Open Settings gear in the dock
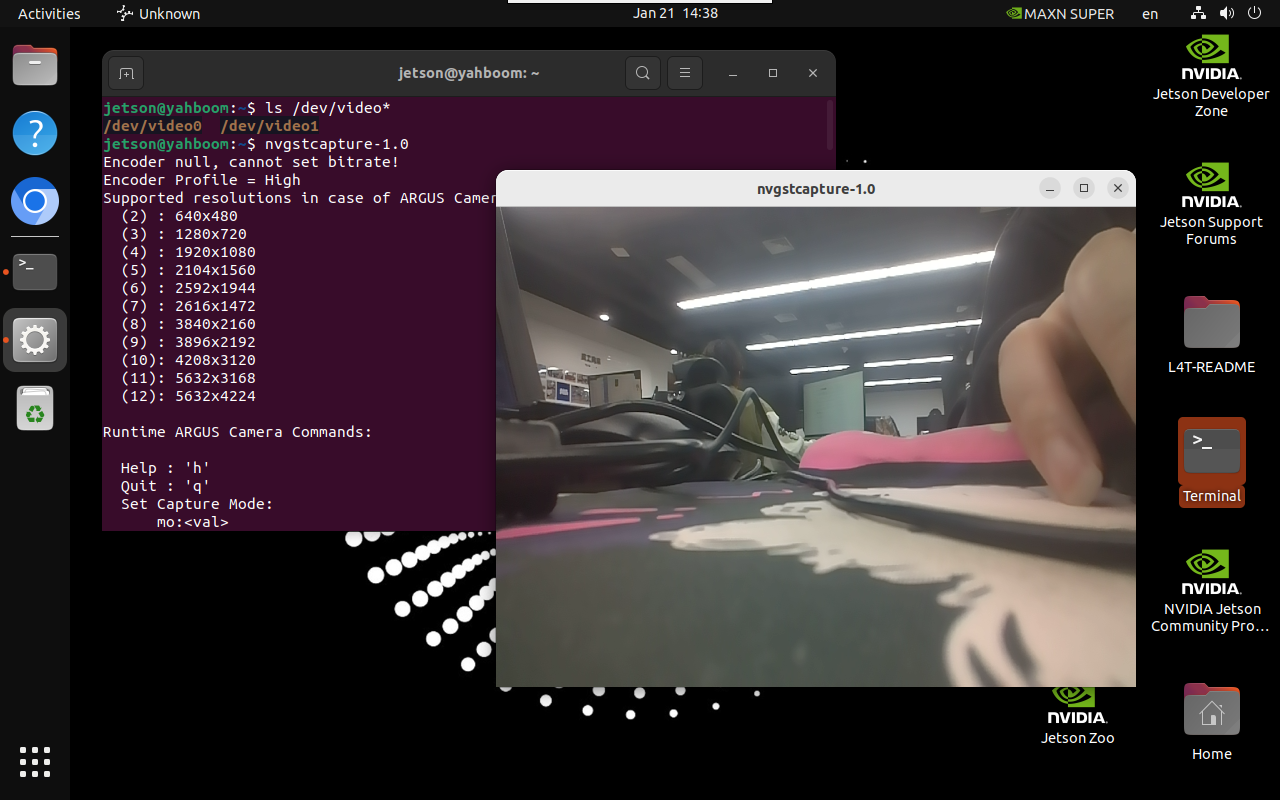The height and width of the screenshot is (800, 1280). 35,340
